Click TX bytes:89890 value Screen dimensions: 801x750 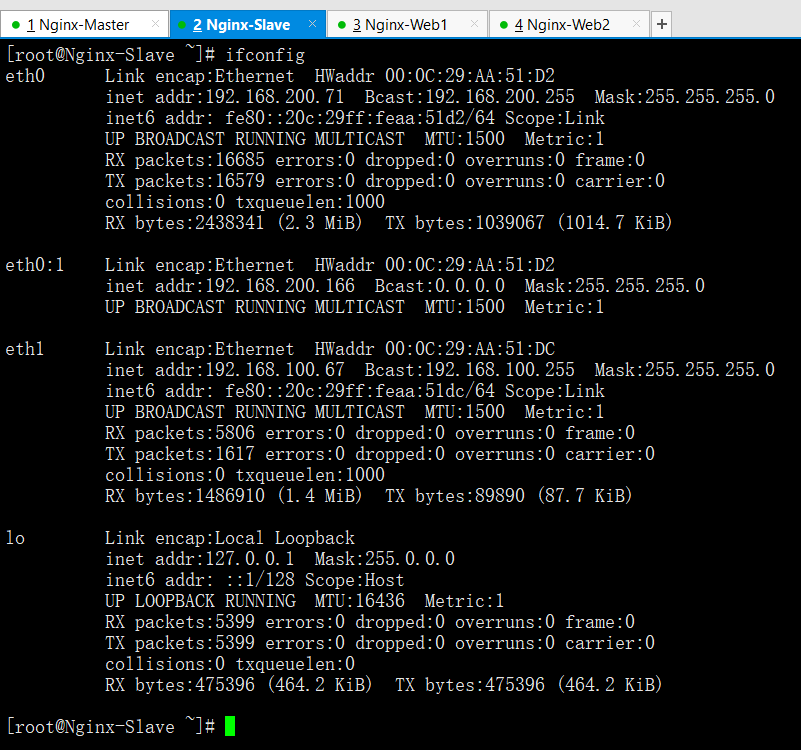click(x=455, y=496)
